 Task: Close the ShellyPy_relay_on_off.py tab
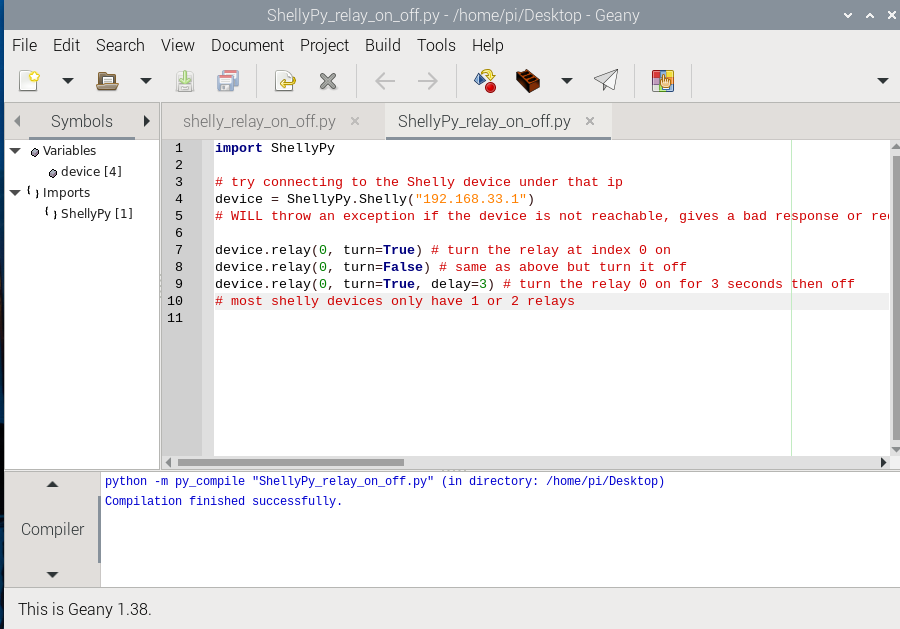pos(589,121)
